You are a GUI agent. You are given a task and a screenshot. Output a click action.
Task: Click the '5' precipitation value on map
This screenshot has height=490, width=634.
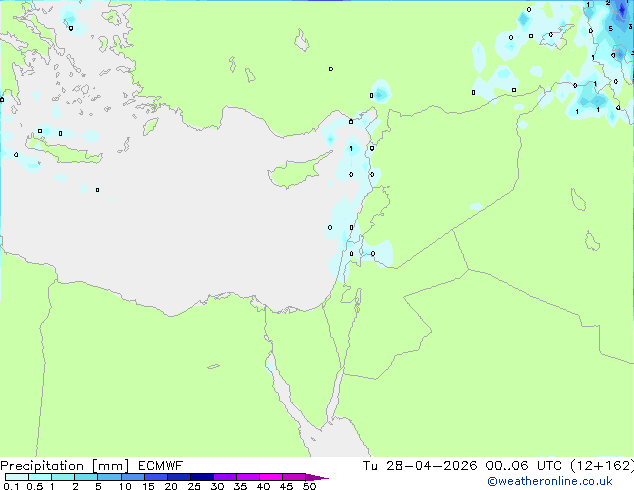coord(611,29)
